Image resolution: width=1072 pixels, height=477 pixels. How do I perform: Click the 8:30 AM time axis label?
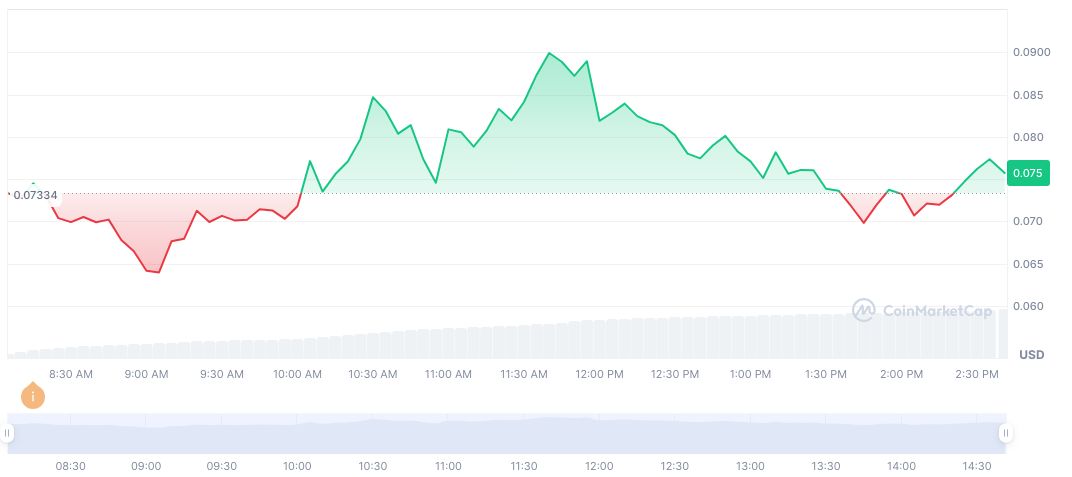click(71, 374)
